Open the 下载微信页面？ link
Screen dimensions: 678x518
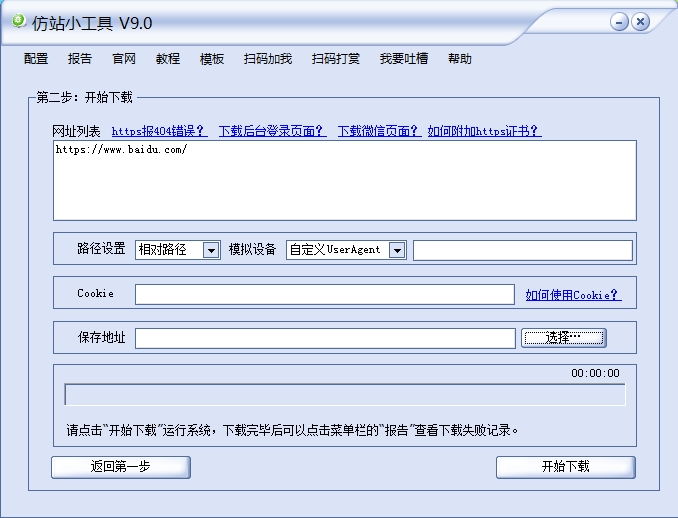[378, 131]
